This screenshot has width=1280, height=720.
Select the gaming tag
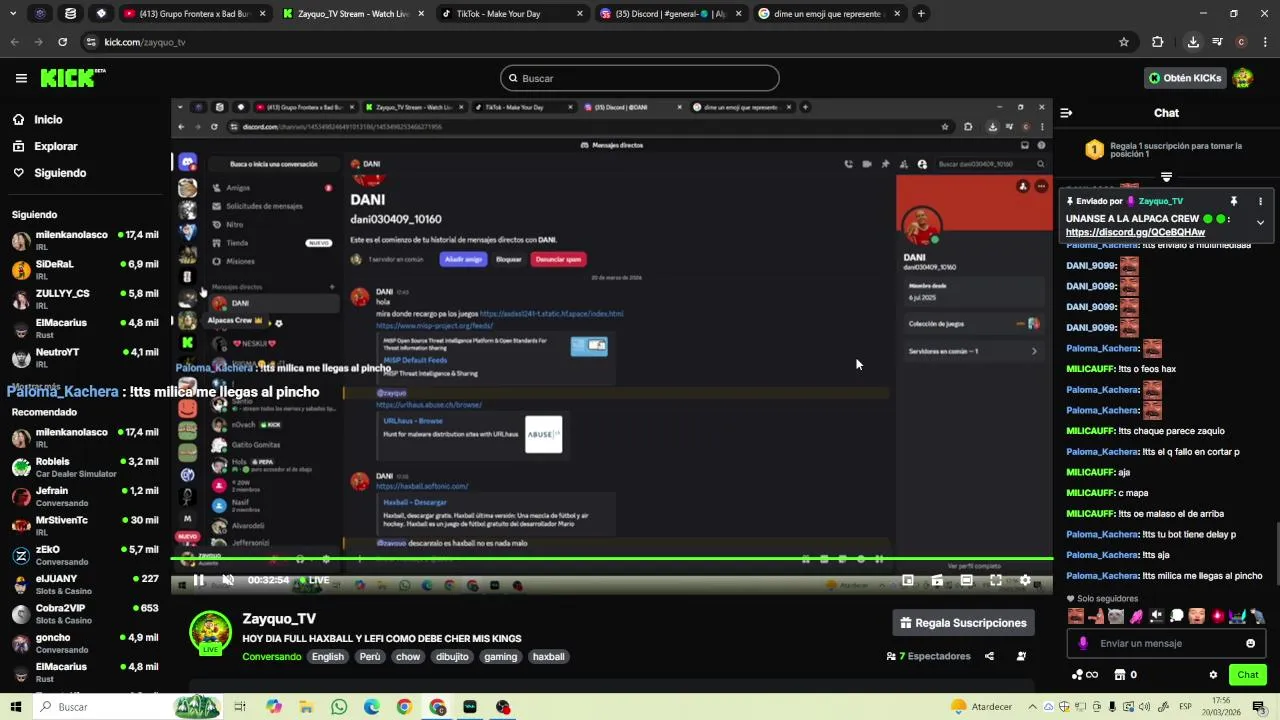tap(500, 657)
